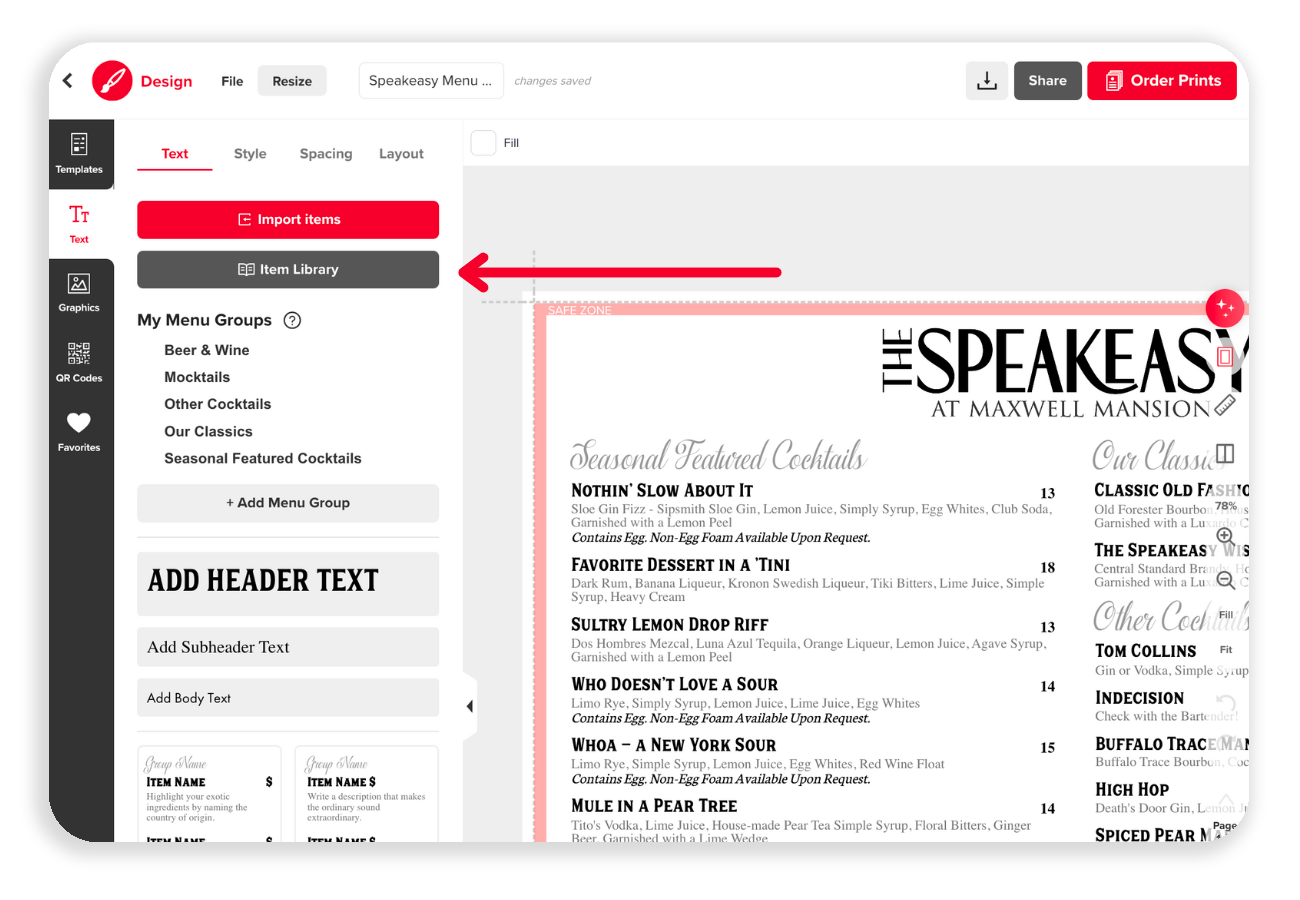Open the Templates sidebar panel
Viewport: 1300px width, 900px height.
[79, 154]
